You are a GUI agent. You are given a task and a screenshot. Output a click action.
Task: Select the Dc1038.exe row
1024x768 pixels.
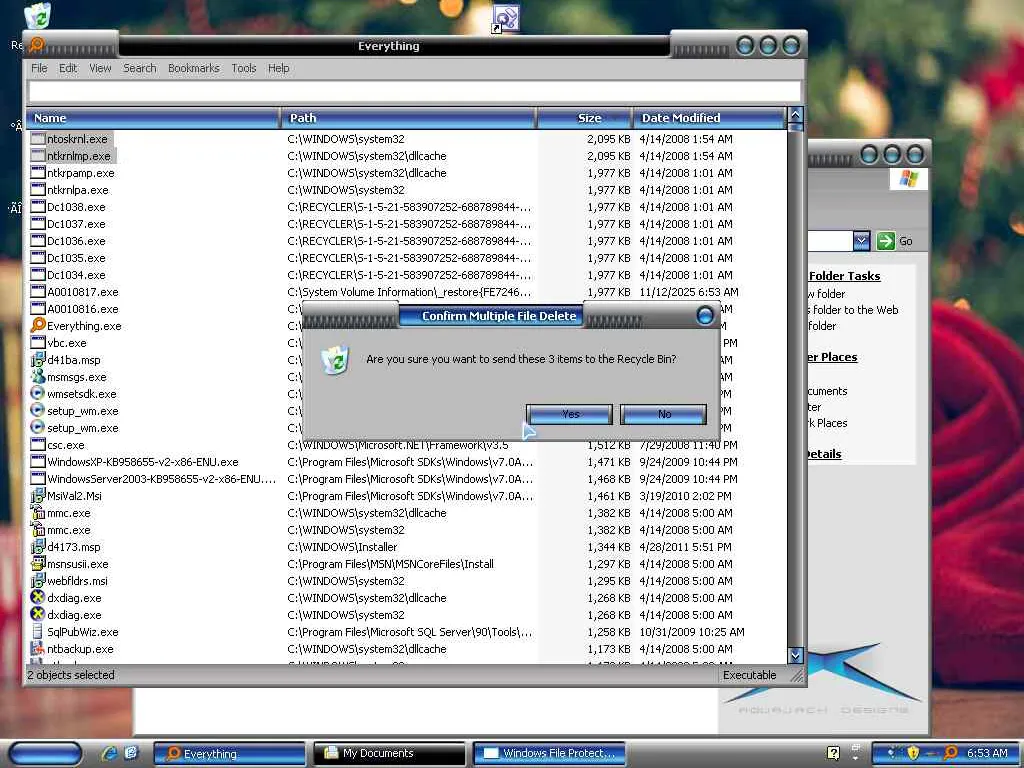pos(408,206)
